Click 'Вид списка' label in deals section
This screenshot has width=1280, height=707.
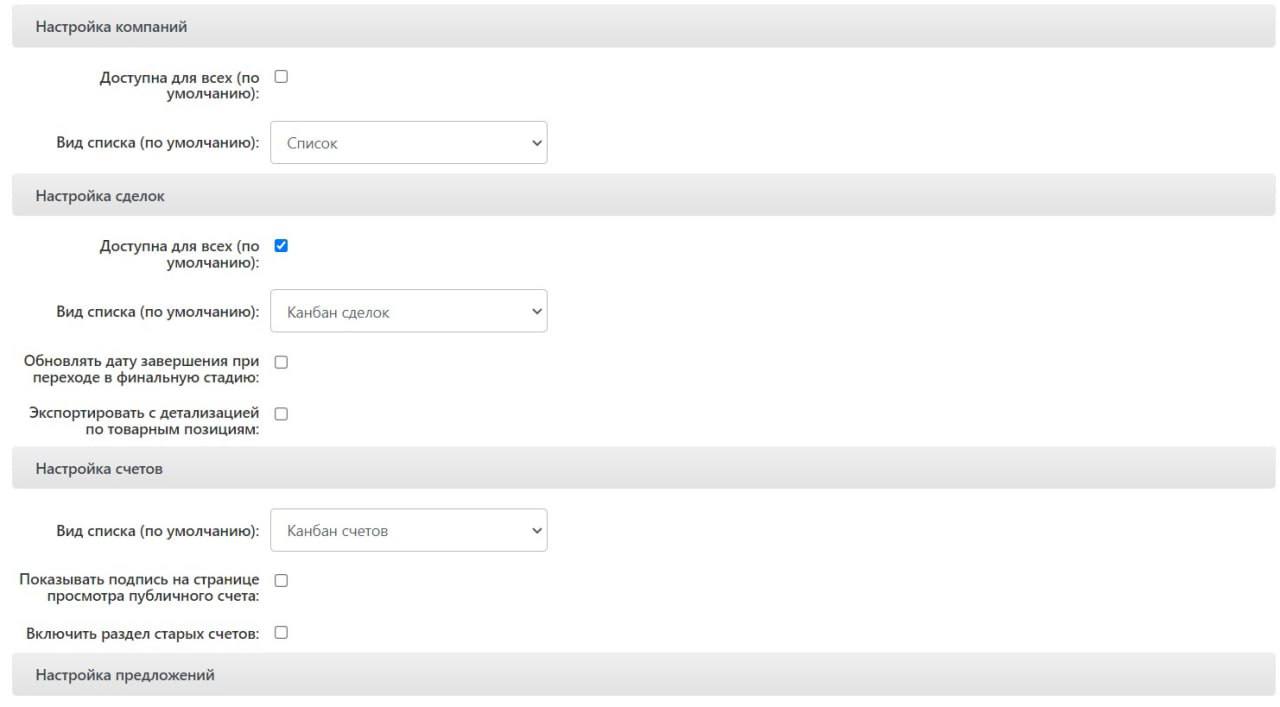pos(157,312)
